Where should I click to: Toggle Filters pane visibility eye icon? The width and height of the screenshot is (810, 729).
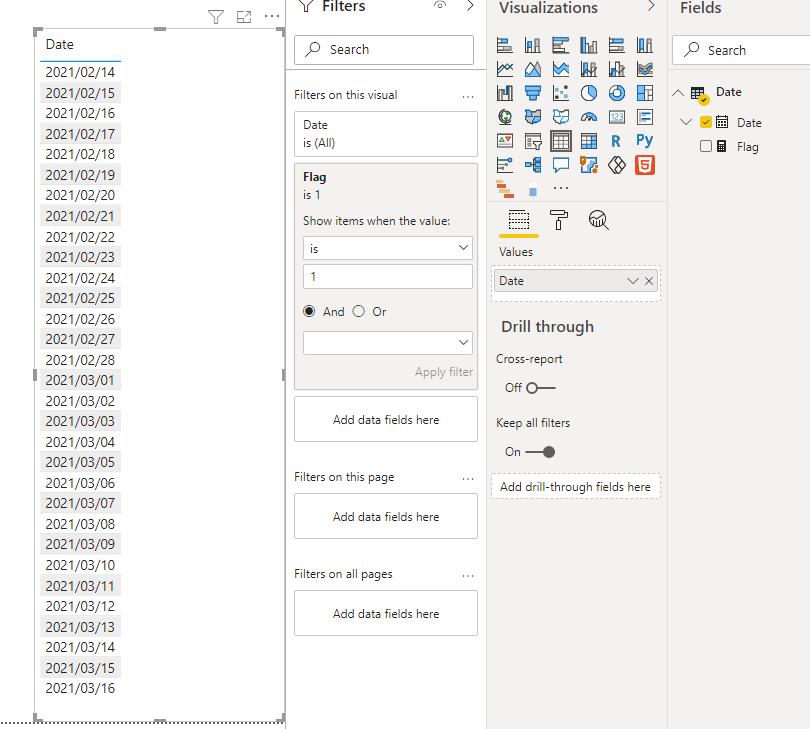(440, 5)
